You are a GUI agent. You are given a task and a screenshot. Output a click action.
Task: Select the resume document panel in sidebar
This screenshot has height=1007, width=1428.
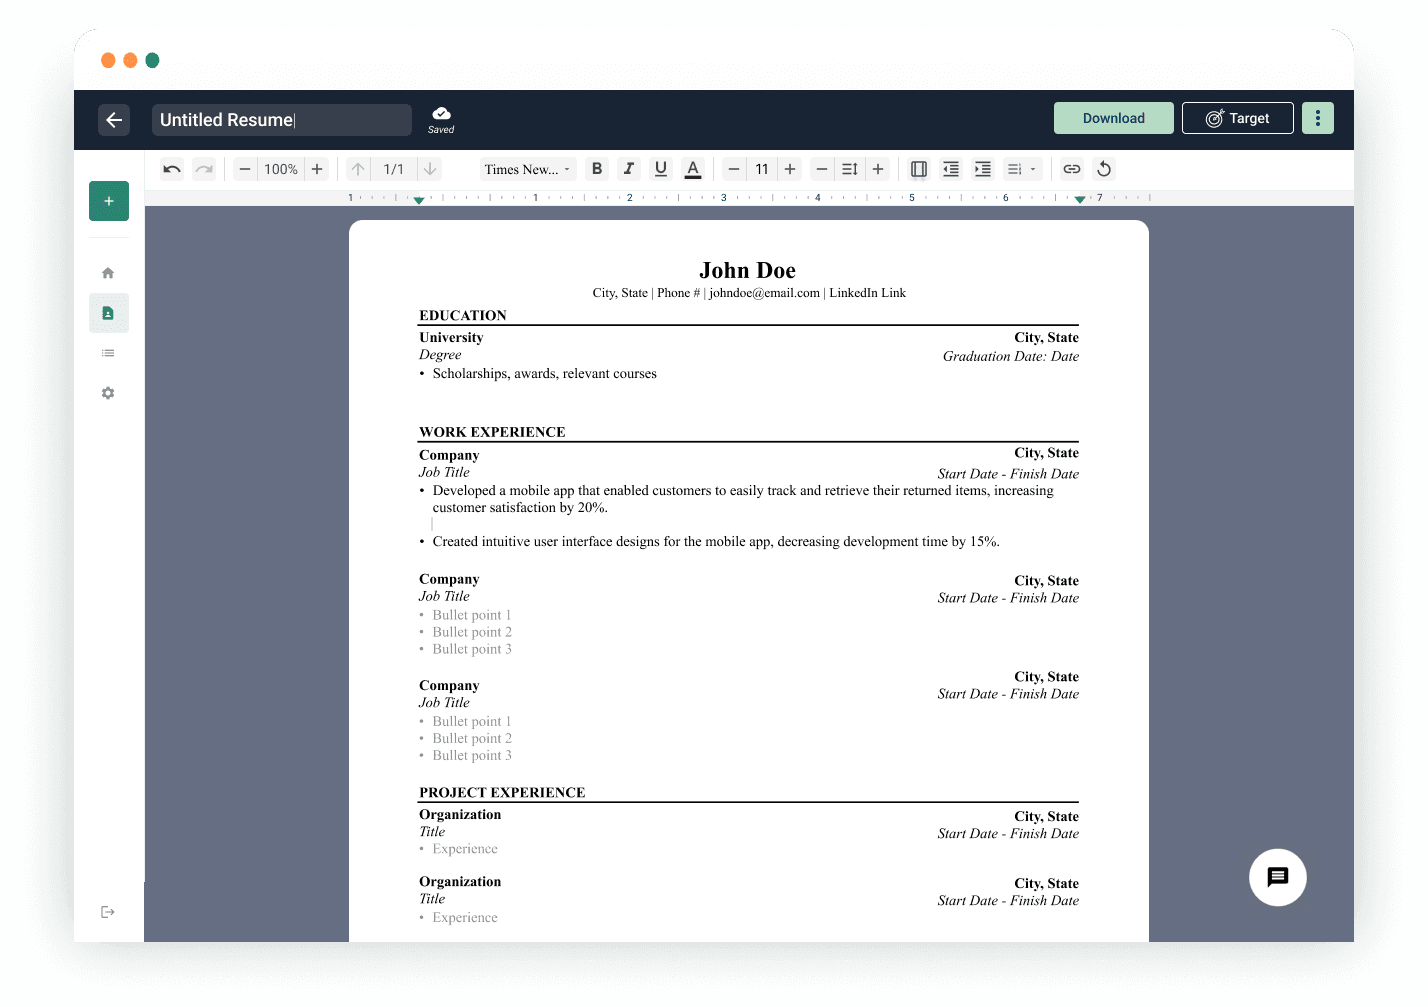coord(108,313)
